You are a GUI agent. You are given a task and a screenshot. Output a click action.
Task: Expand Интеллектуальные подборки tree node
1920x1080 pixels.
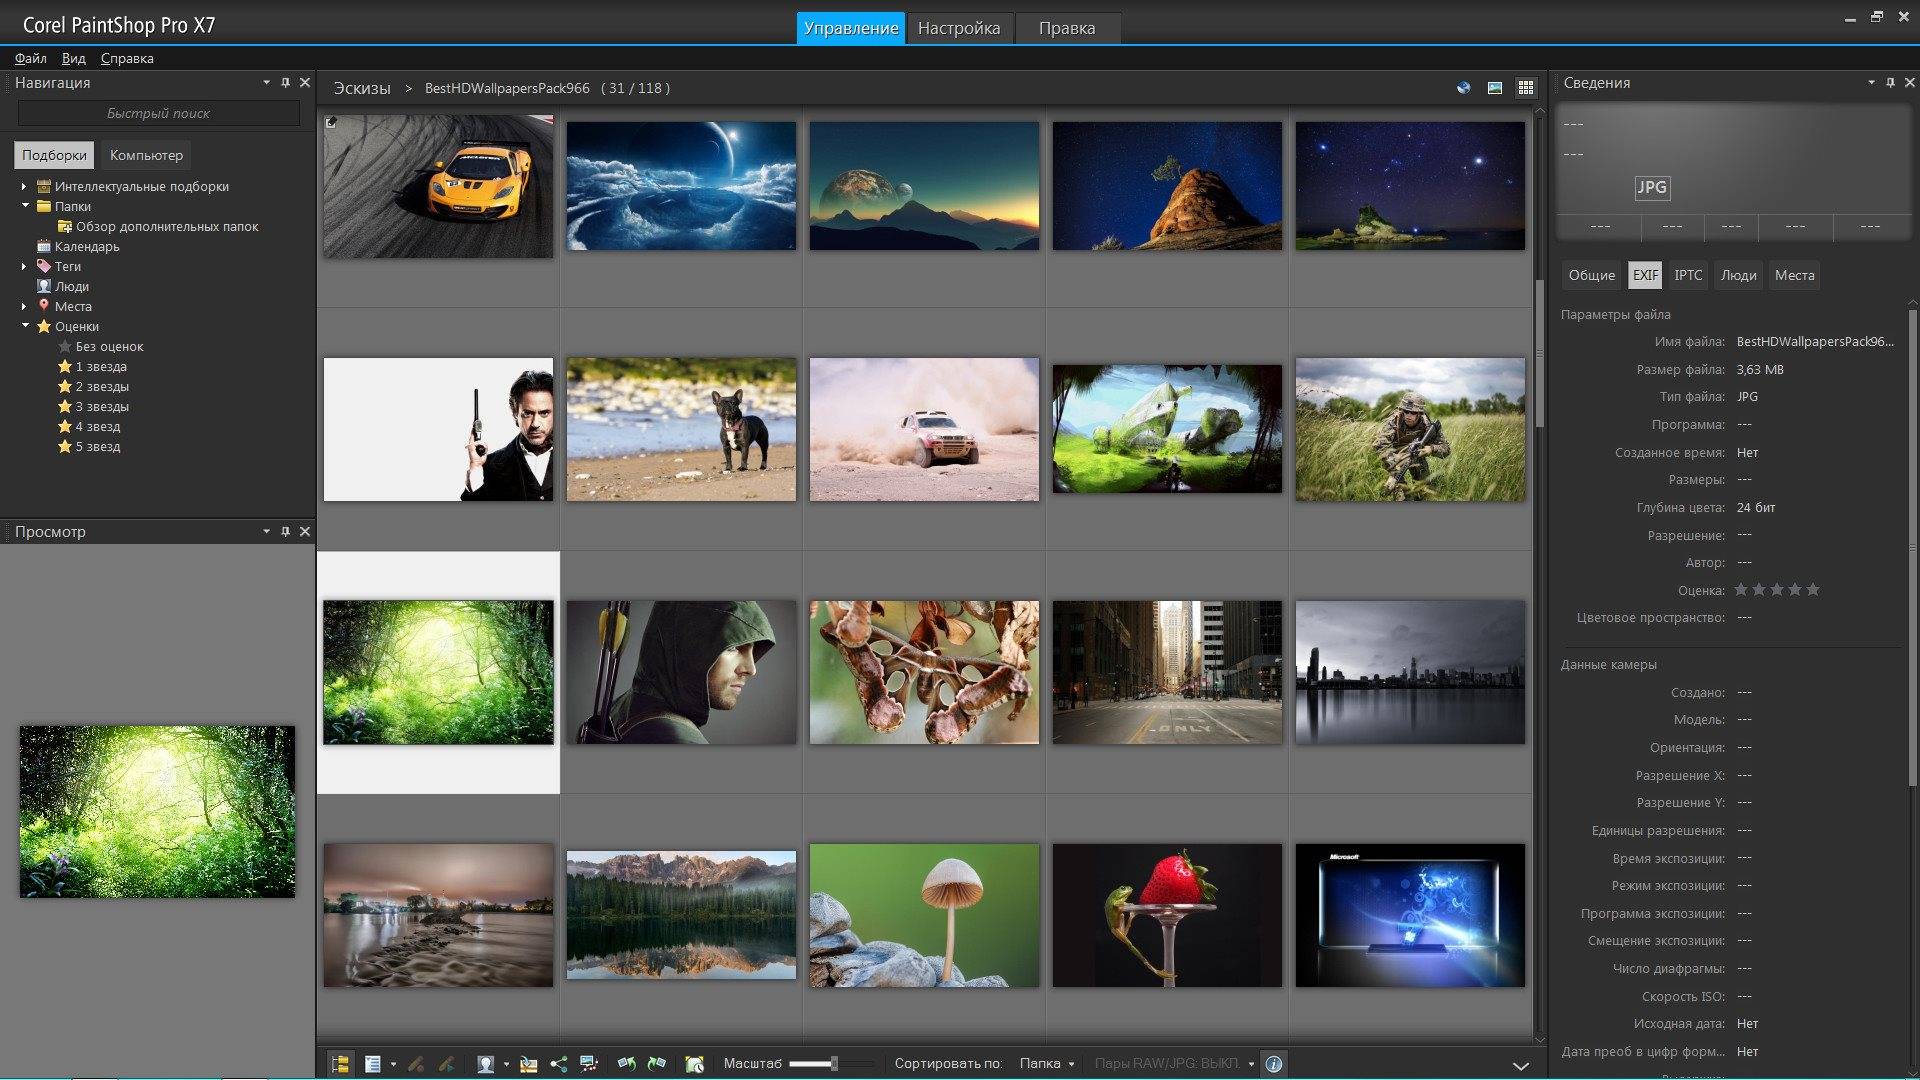coord(24,186)
